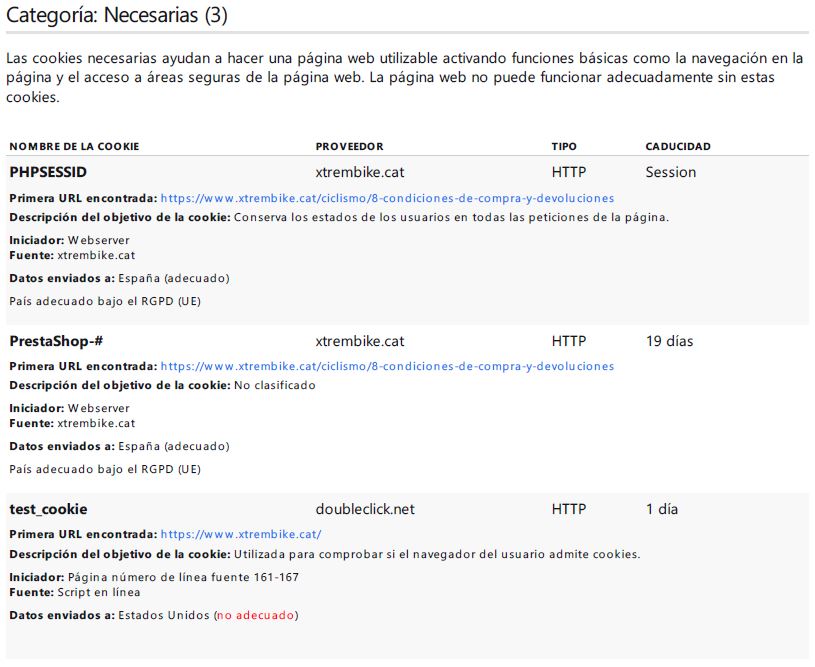Click the test_cookie cookie name
Viewport: 815px width, 667px height.
[x=48, y=509]
